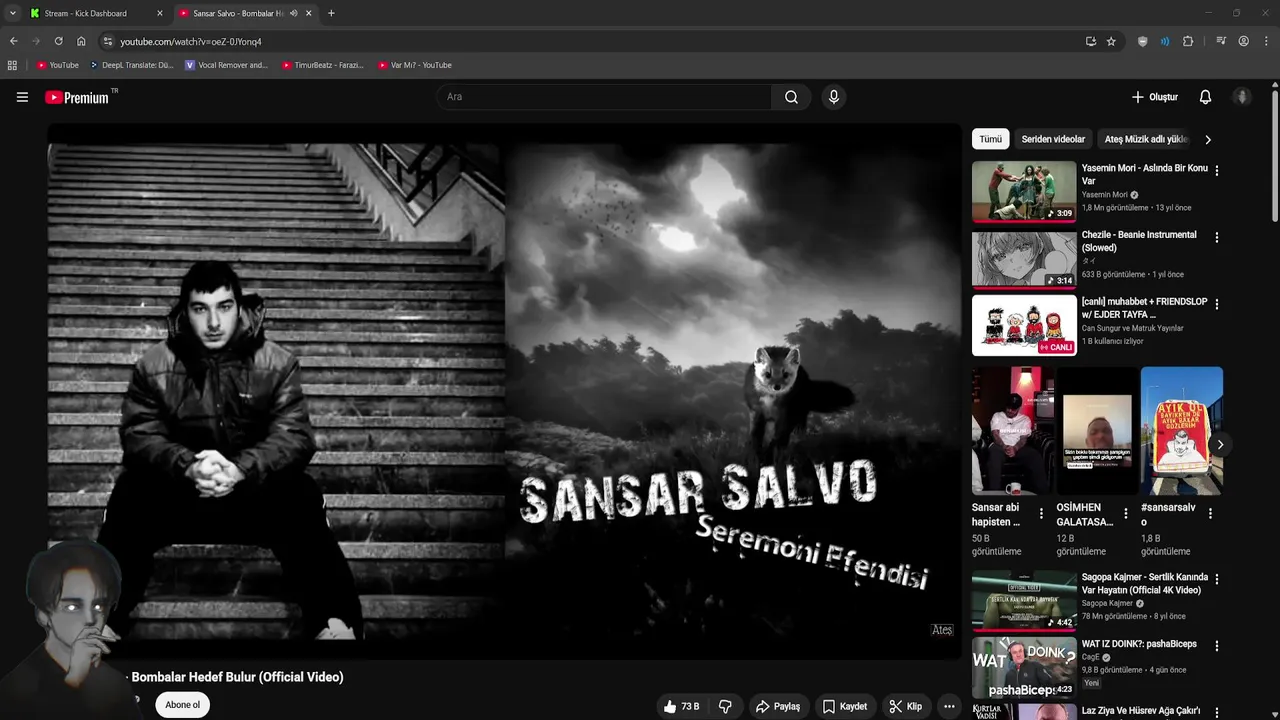
Task: Open WAT IZ DOINK pashaBiceps thumbnail
Action: (x=1024, y=667)
